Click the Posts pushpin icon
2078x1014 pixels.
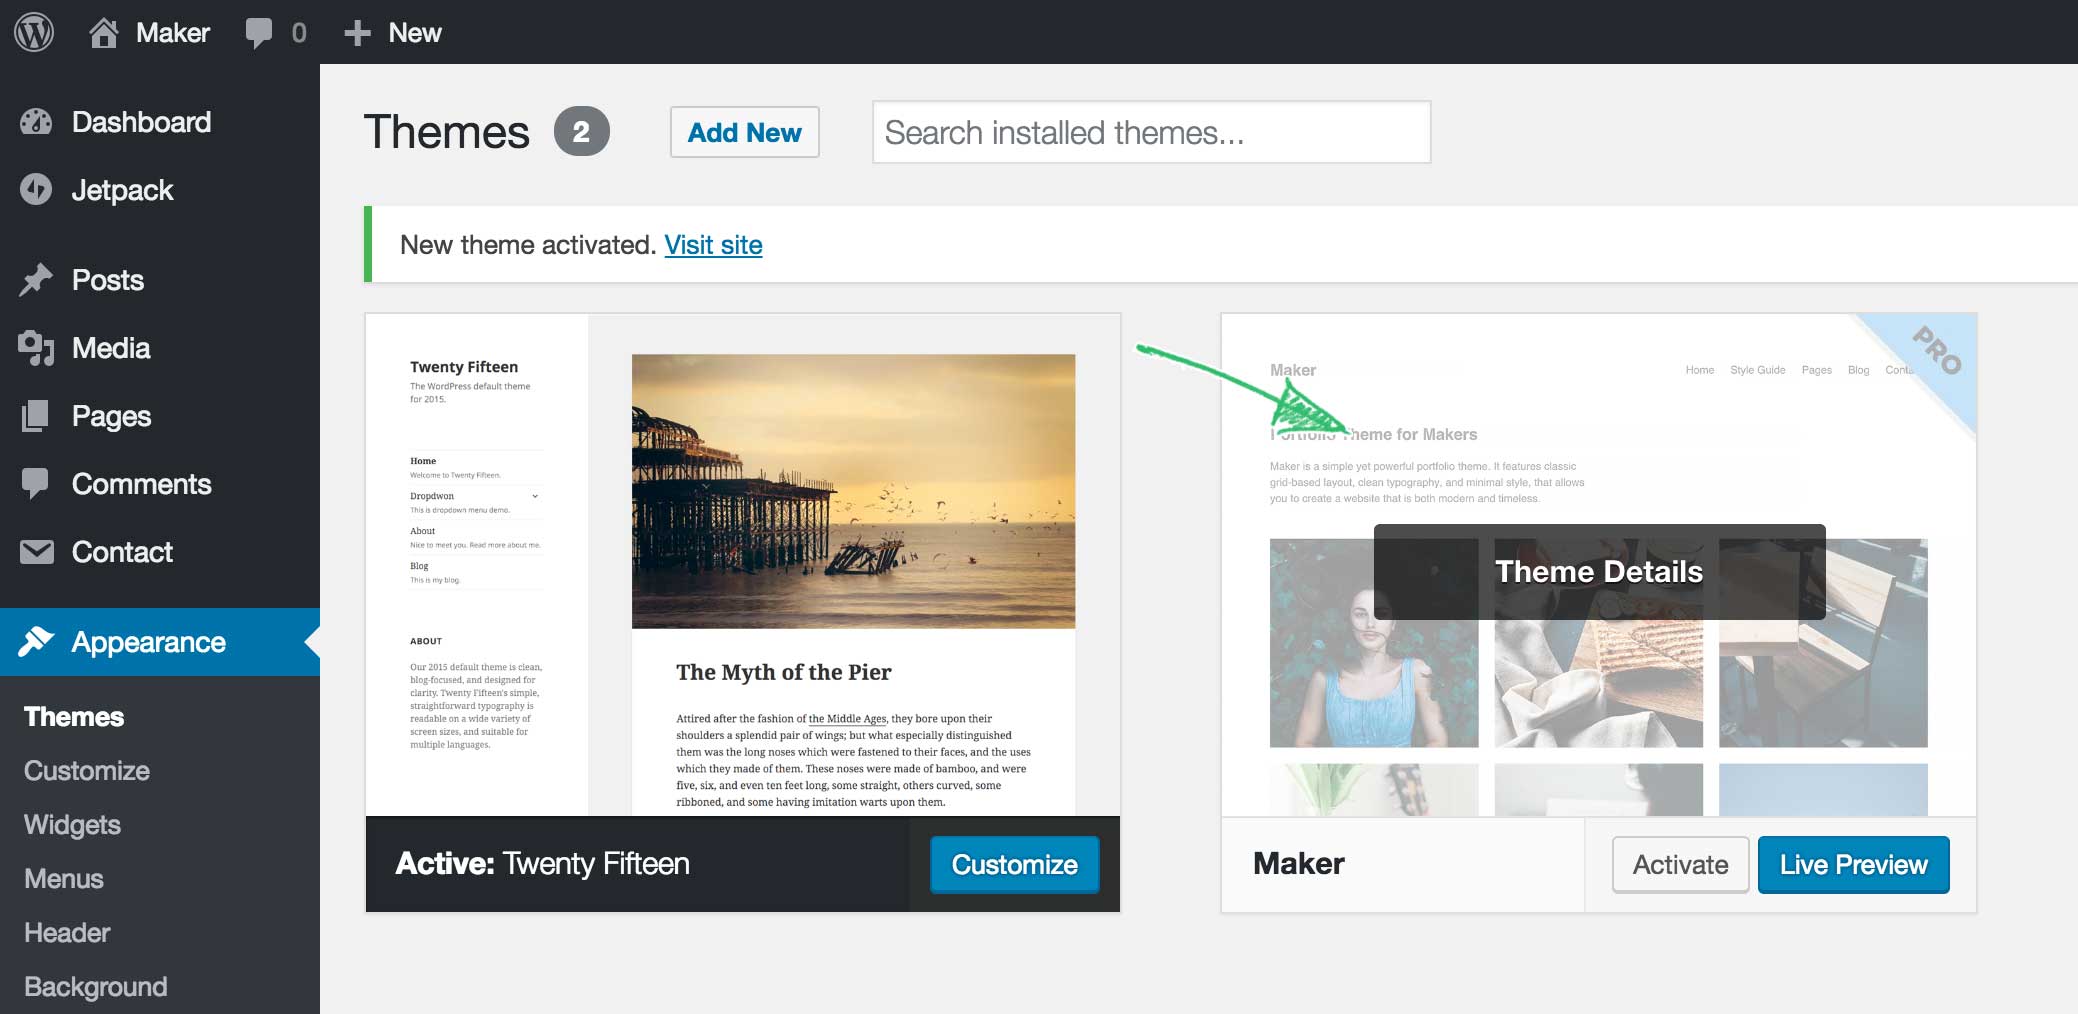coord(36,280)
